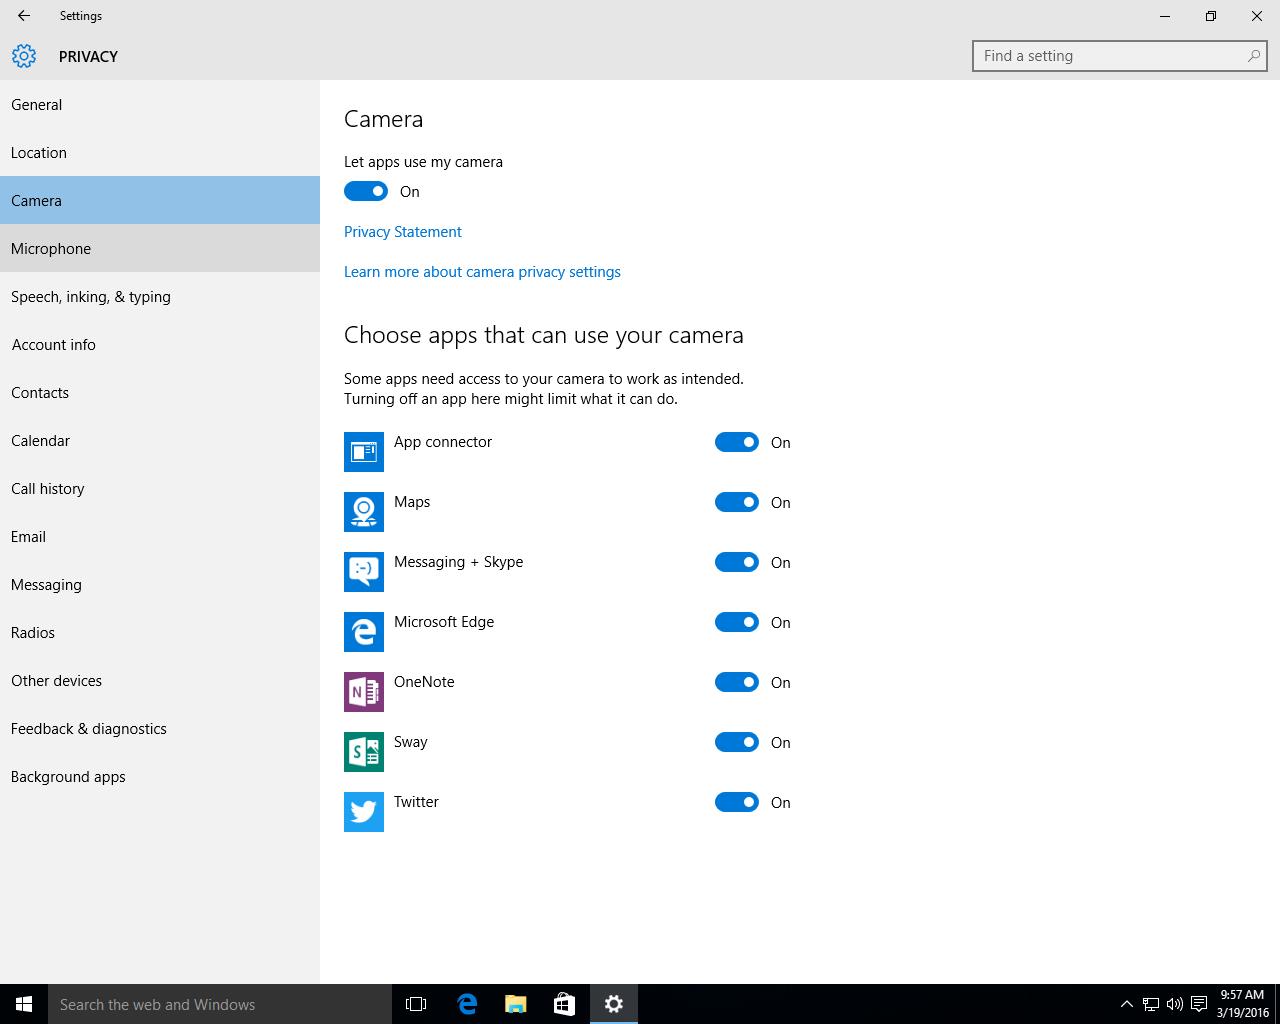Show hidden system tray icons
The width and height of the screenshot is (1280, 1024).
tap(1127, 1004)
